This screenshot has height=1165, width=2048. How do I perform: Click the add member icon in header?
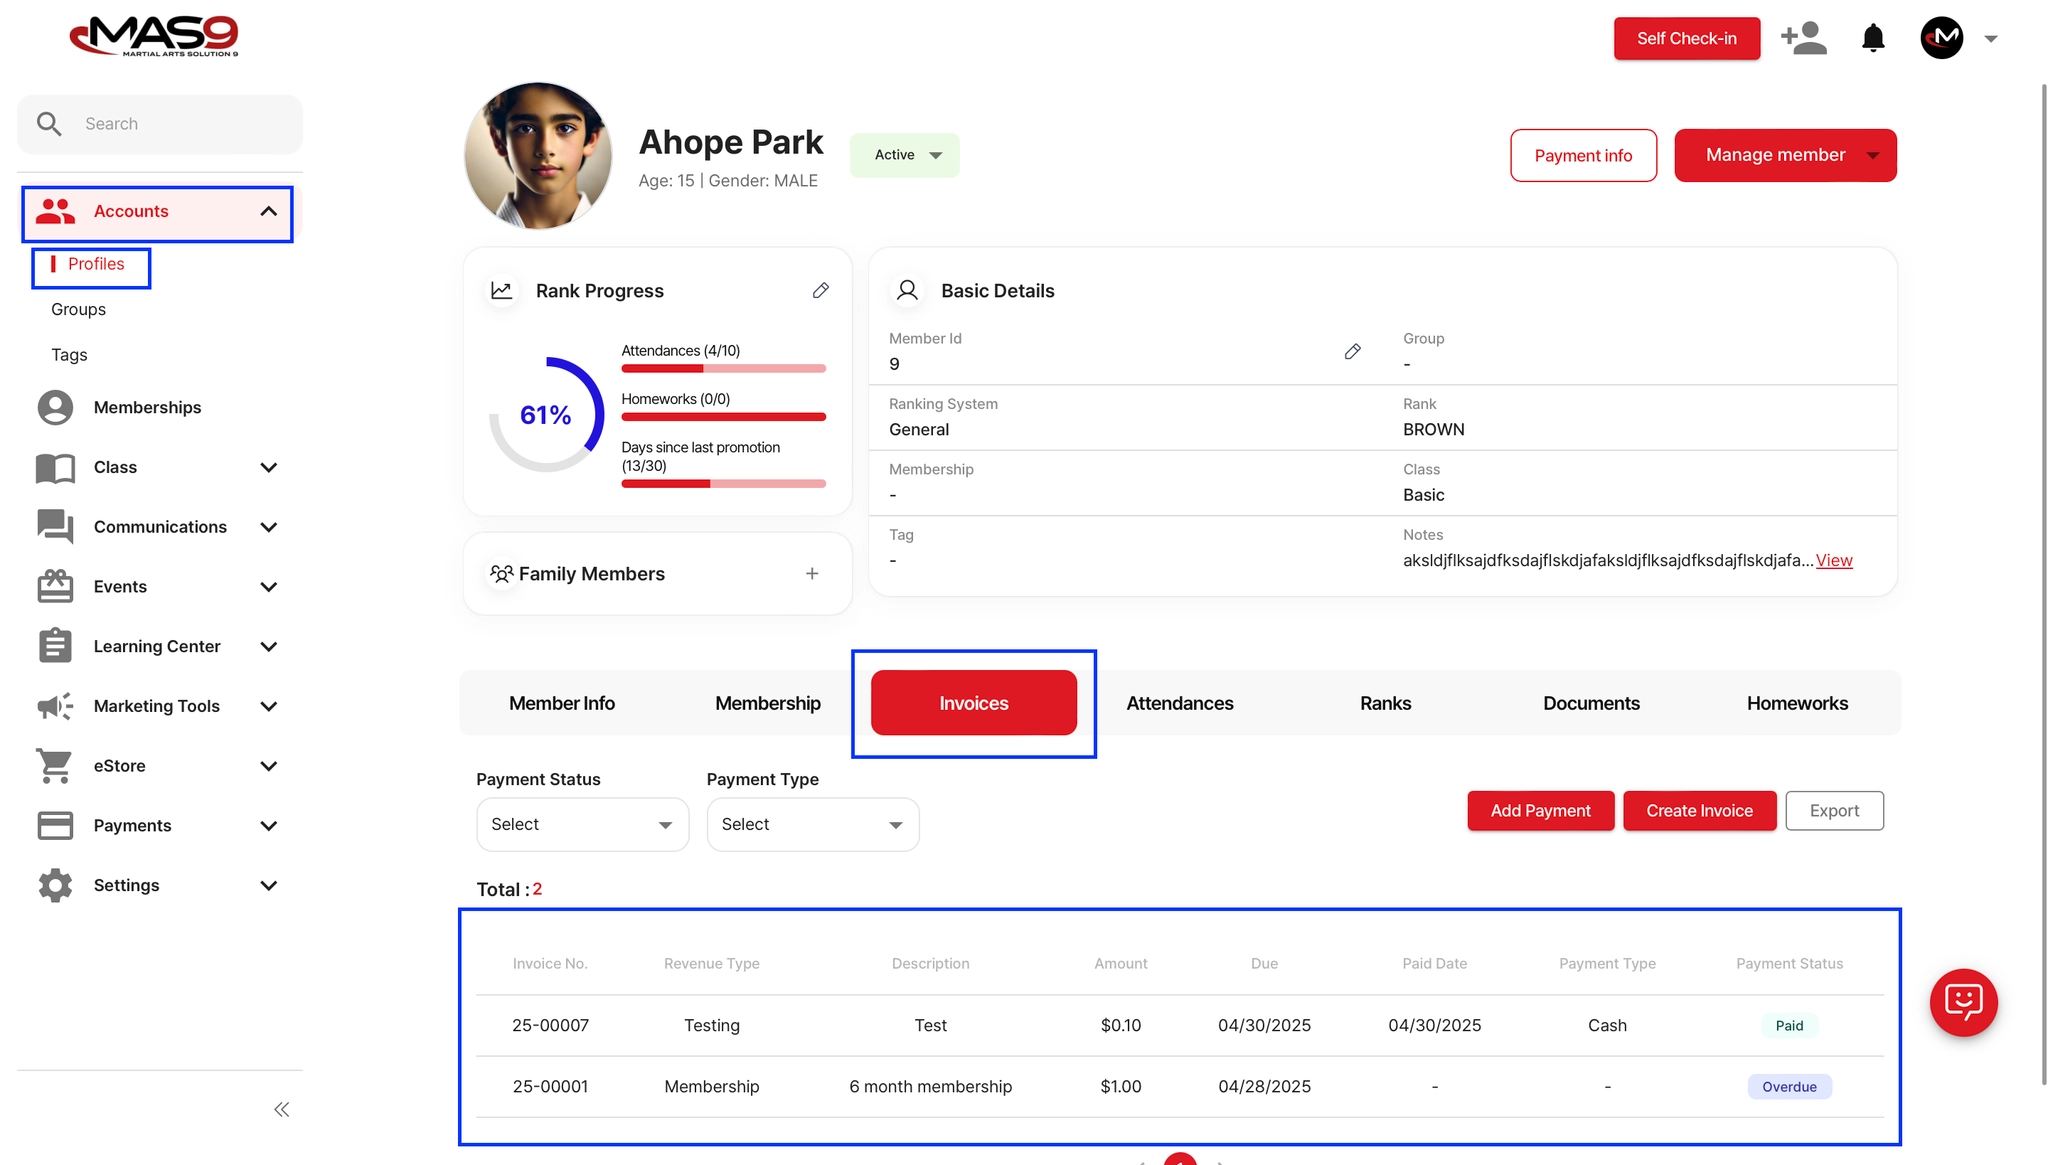click(1804, 39)
